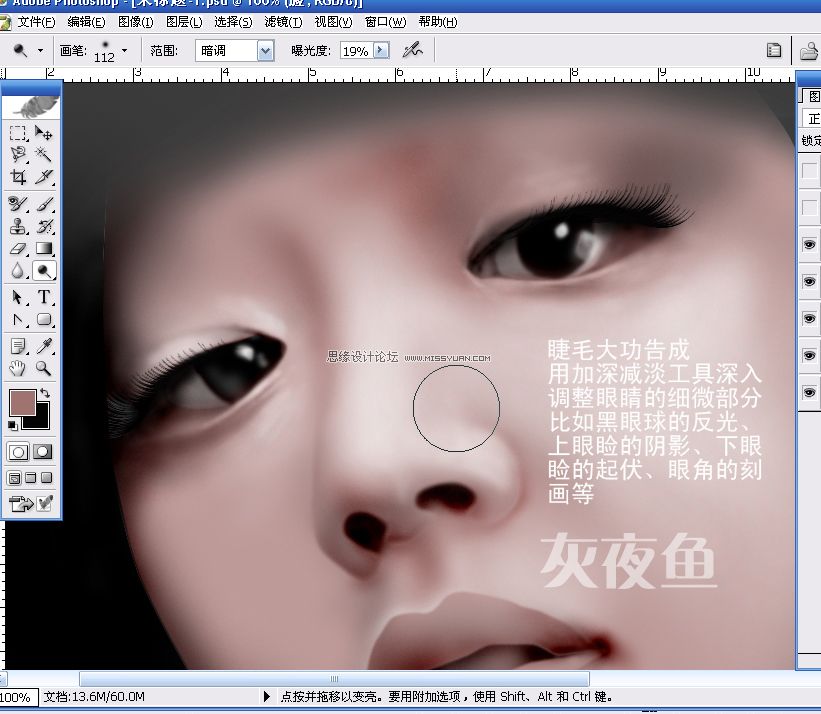This screenshot has height=714, width=821.
Task: Select the Rectangular Marquee tool
Action: pyautogui.click(x=18, y=133)
